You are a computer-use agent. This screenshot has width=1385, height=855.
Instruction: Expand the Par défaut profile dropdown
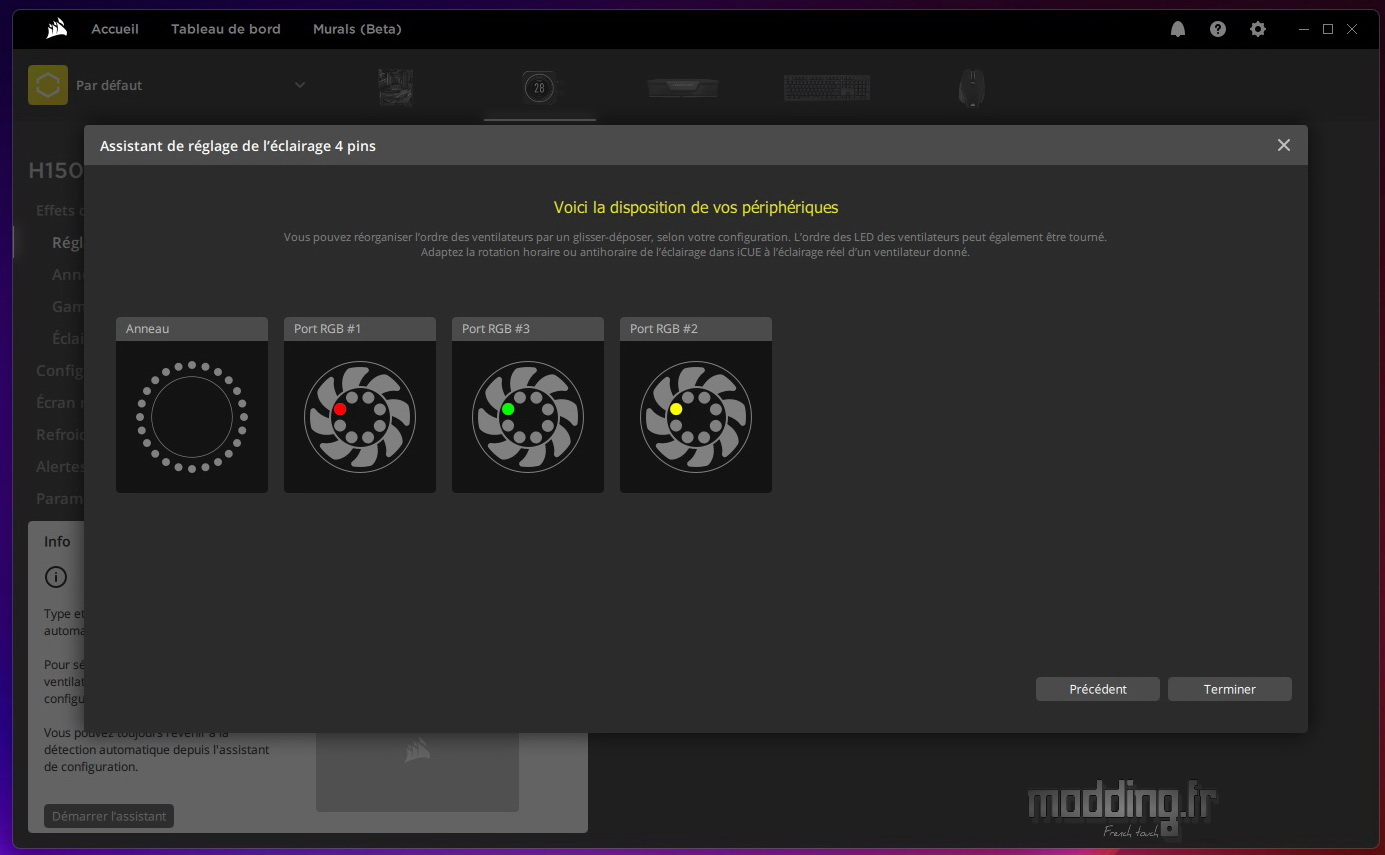(x=300, y=85)
